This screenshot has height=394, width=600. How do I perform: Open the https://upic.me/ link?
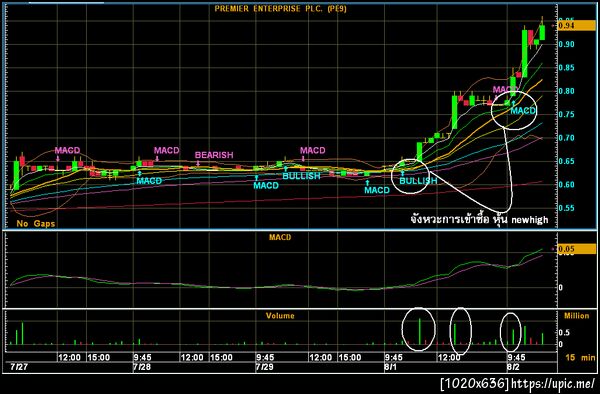553,383
